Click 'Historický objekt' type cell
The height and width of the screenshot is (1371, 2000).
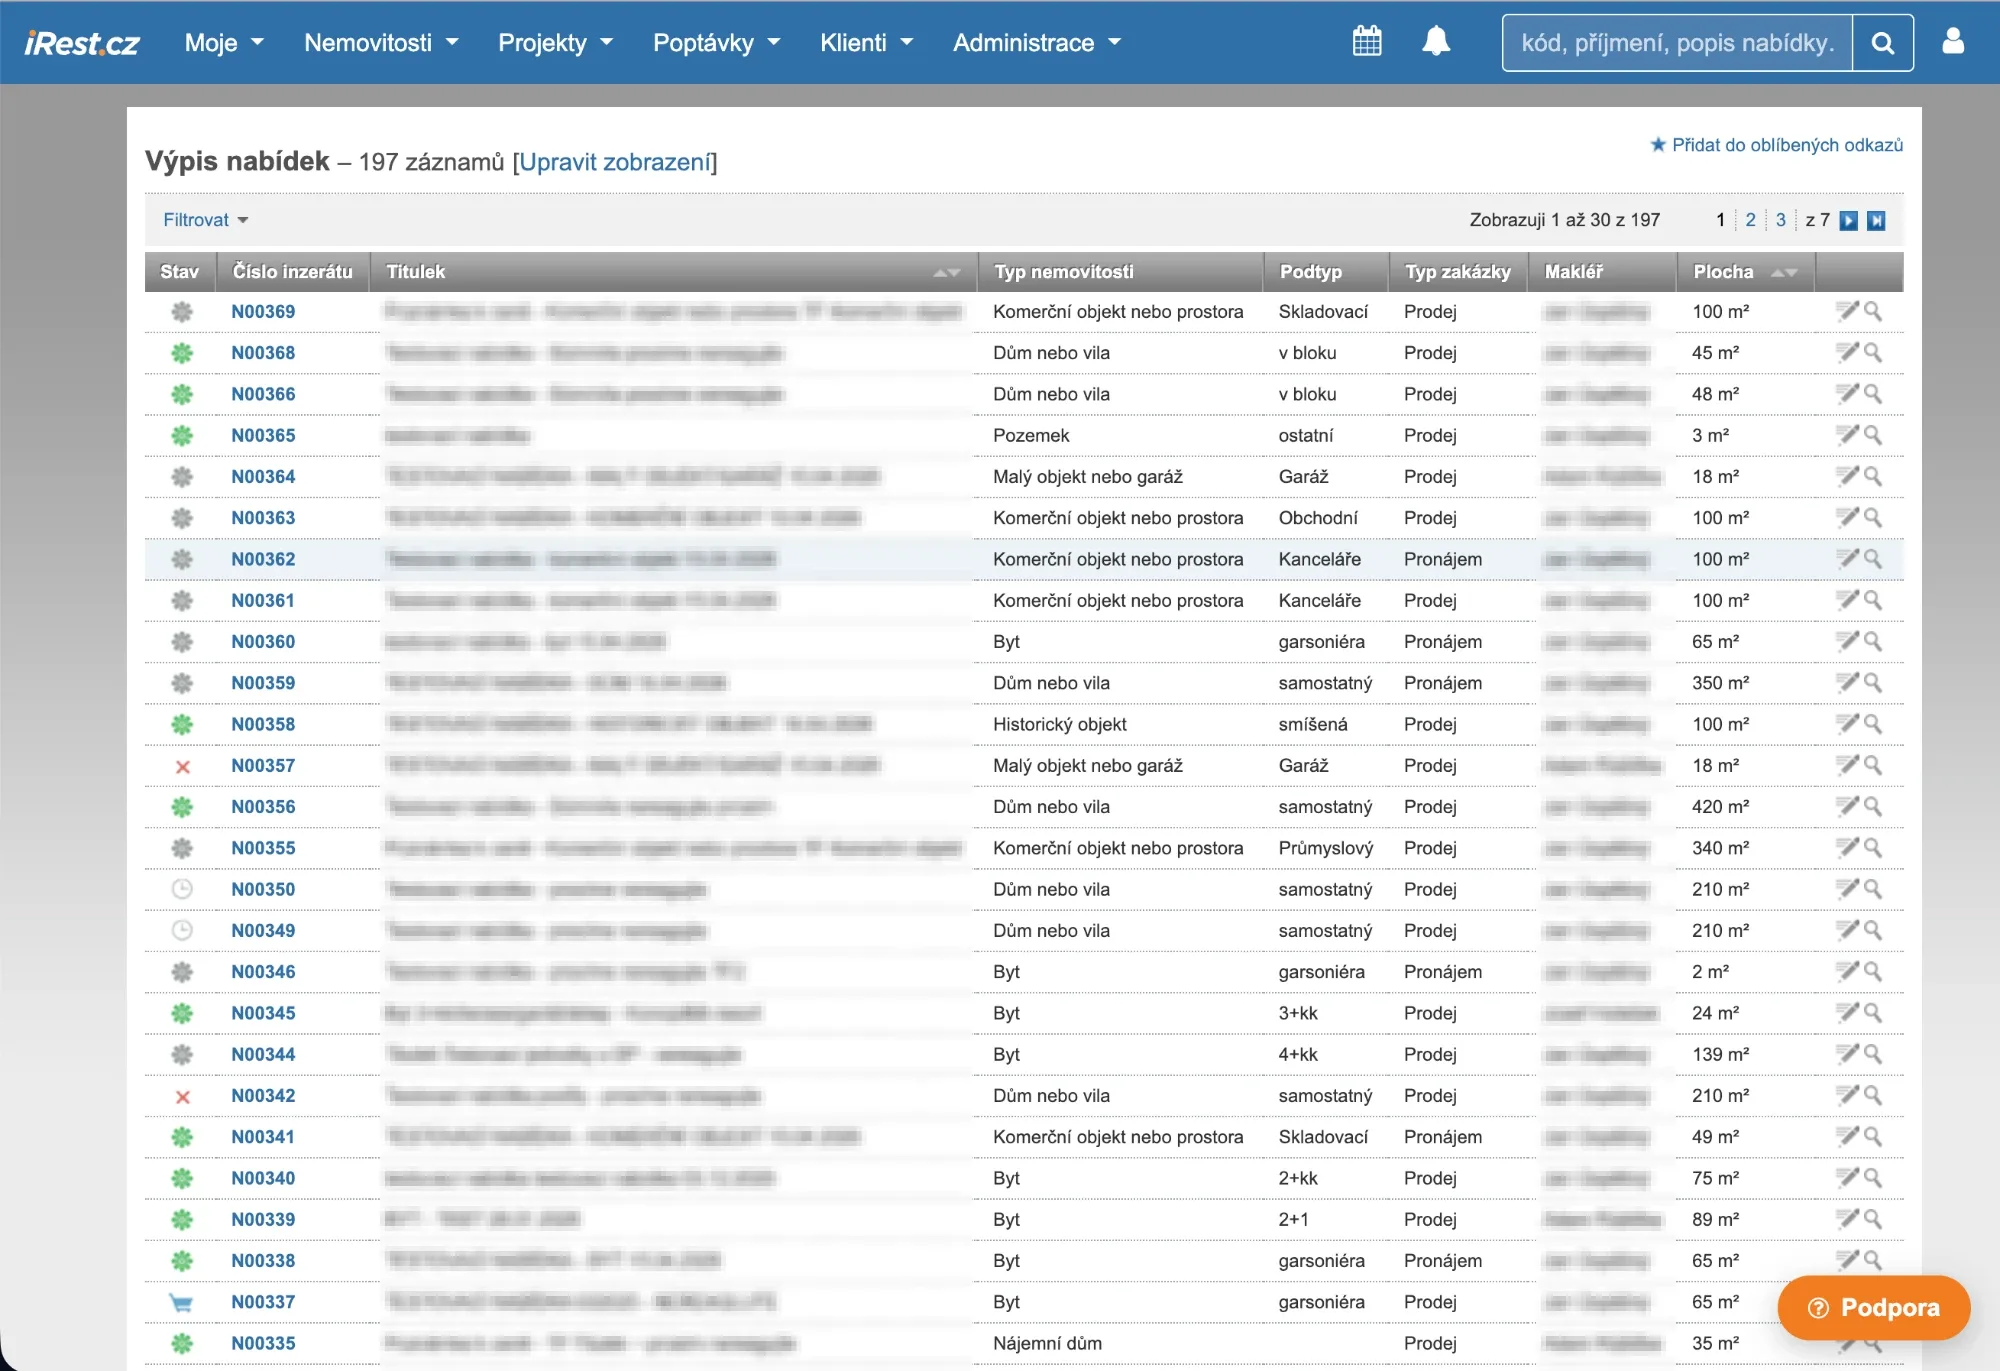tap(1059, 724)
